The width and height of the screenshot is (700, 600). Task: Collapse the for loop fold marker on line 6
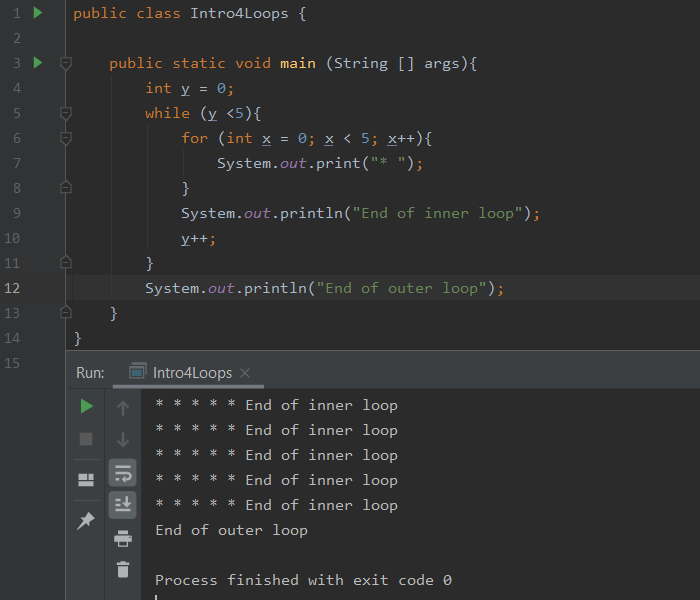pos(66,138)
